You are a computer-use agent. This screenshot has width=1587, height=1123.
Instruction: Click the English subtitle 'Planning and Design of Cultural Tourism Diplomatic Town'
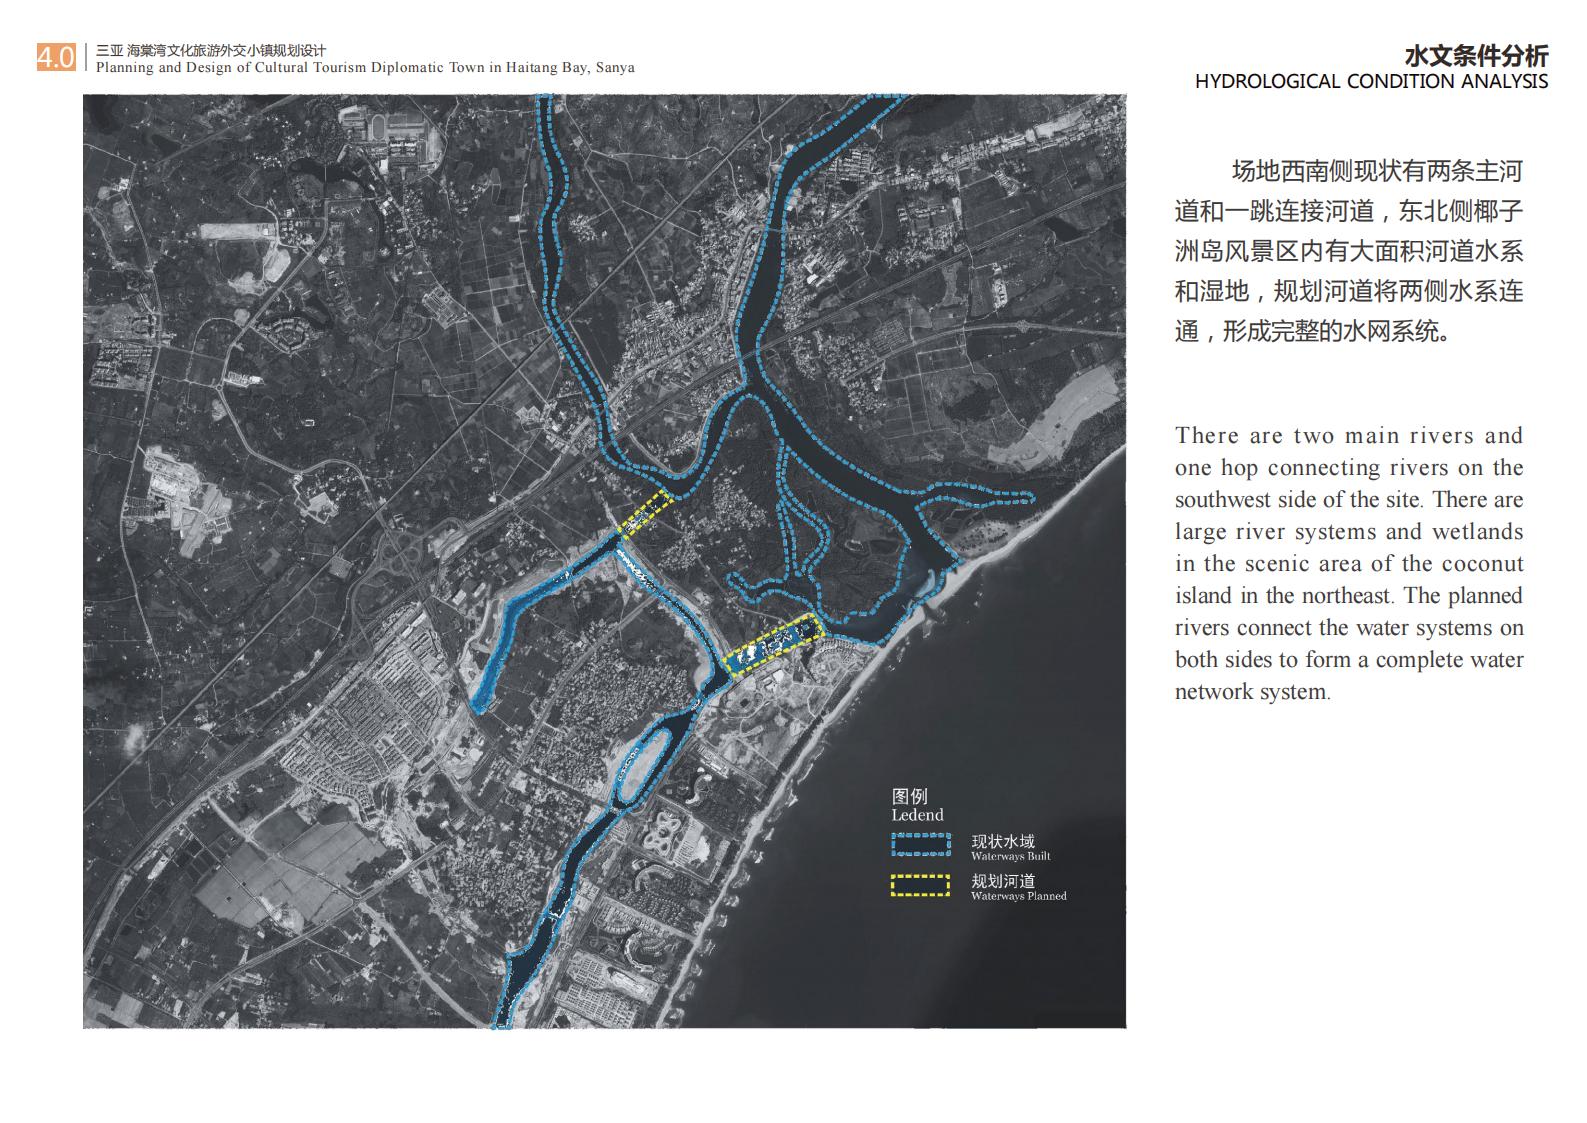coord(292,68)
